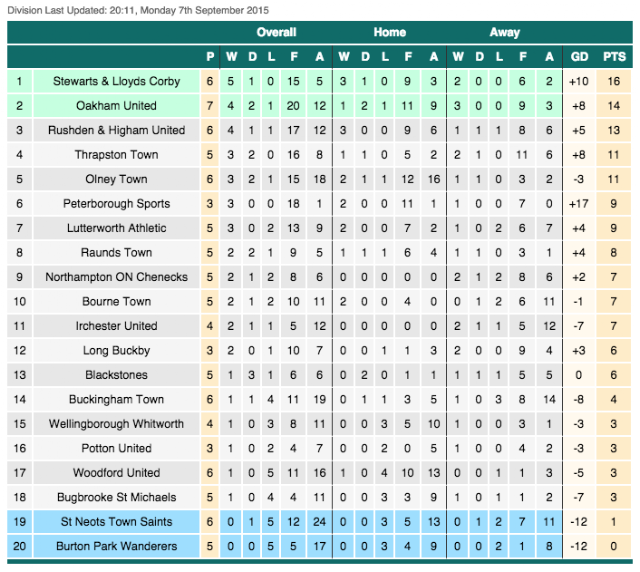
Task: Select Wellingborough Whitworth team name
Action: pyautogui.click(x=116, y=424)
